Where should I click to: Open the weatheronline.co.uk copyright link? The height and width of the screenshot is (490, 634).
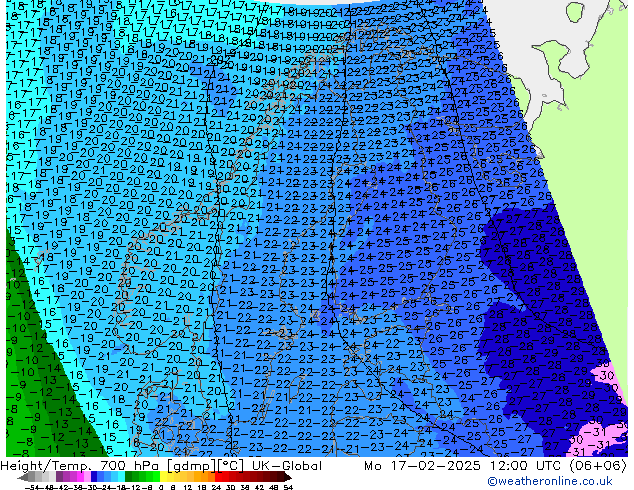tap(550, 481)
